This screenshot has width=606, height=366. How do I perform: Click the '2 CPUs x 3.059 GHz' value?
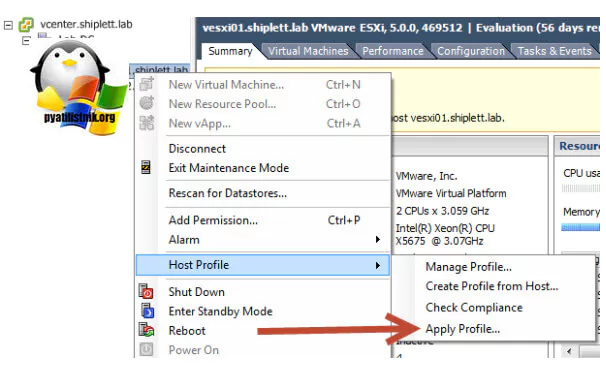(x=443, y=211)
